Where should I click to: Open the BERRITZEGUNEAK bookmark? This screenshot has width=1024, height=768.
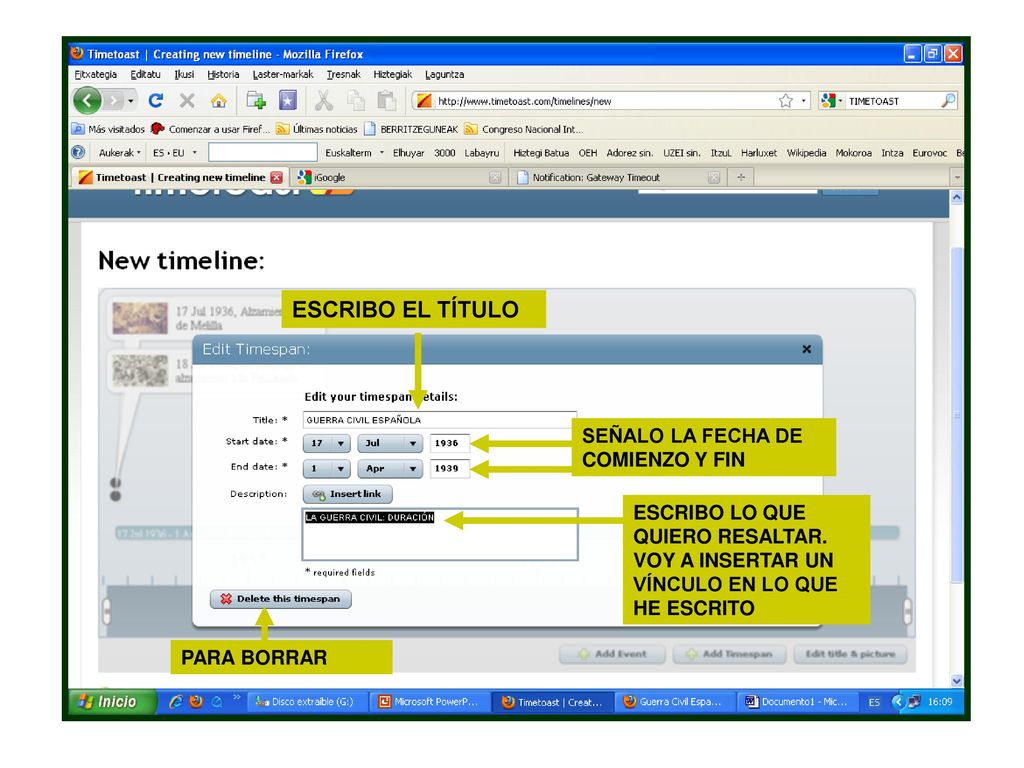point(411,129)
